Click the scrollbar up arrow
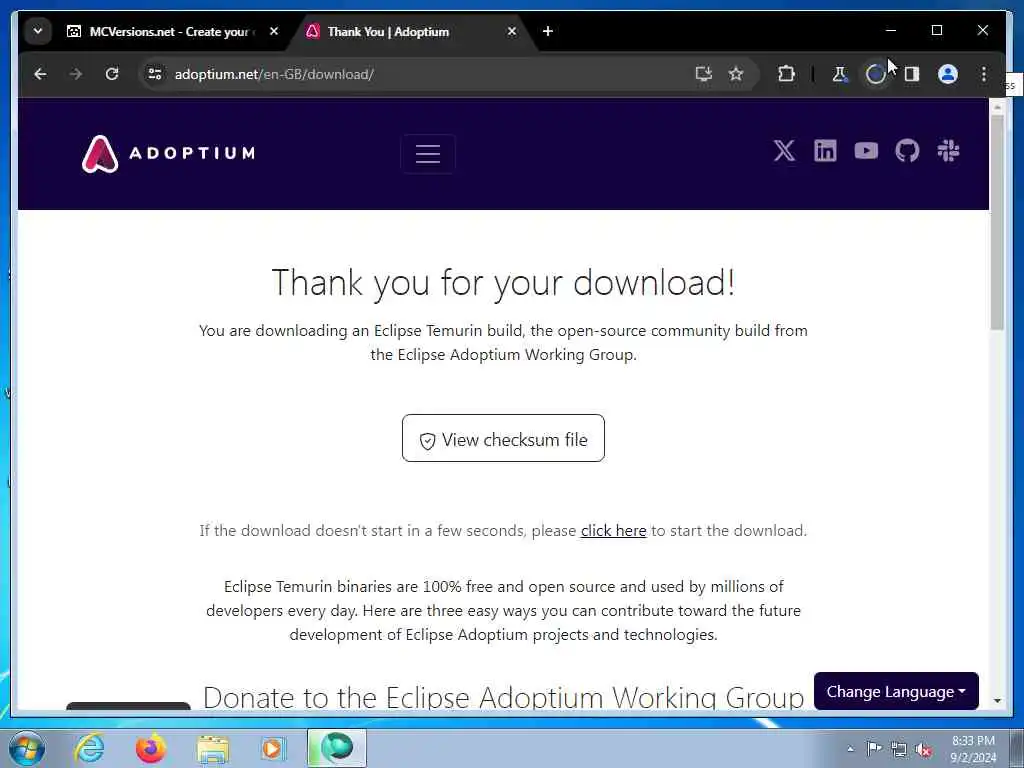1024x768 pixels. point(997,106)
